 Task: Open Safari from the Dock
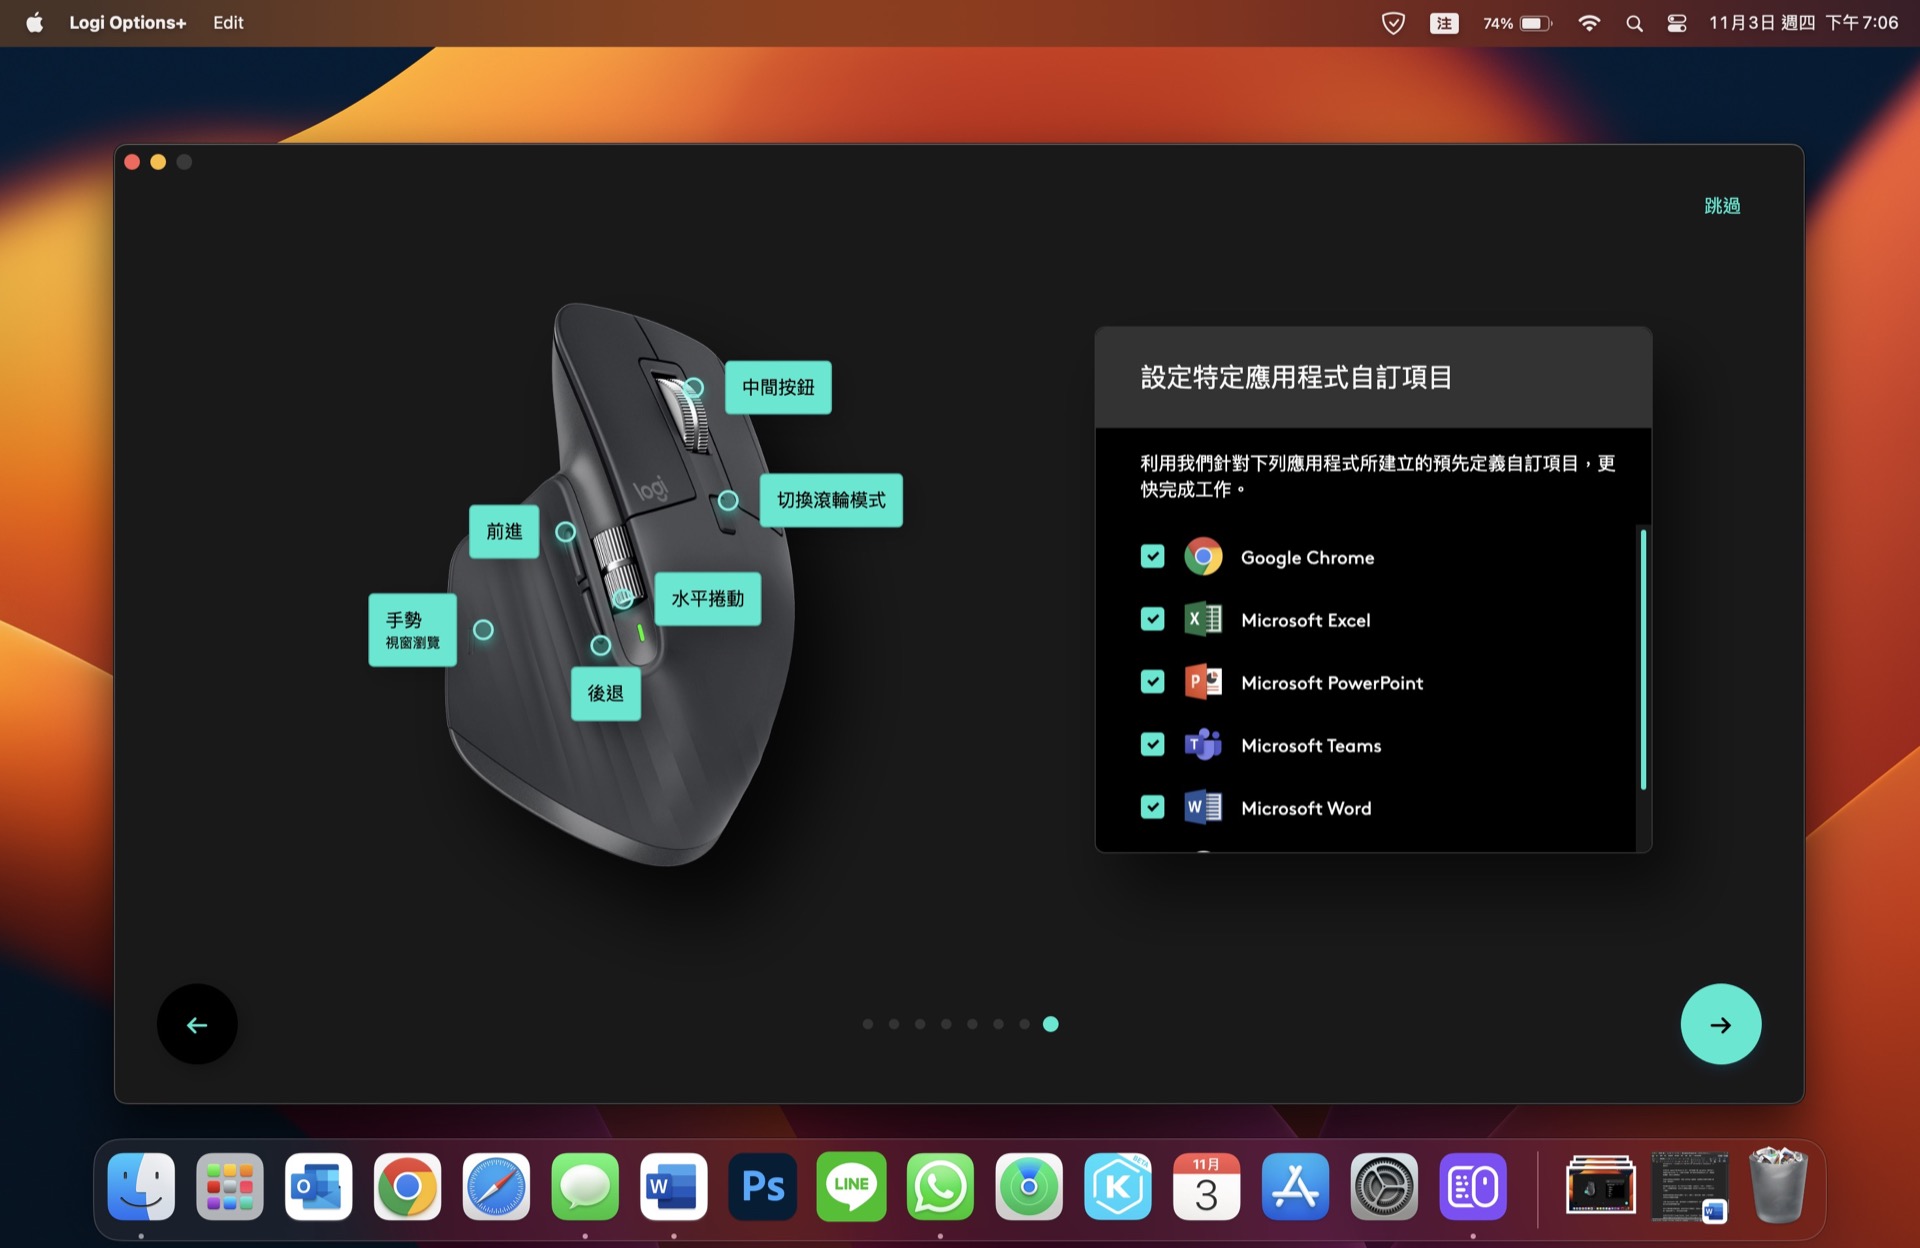click(x=496, y=1187)
